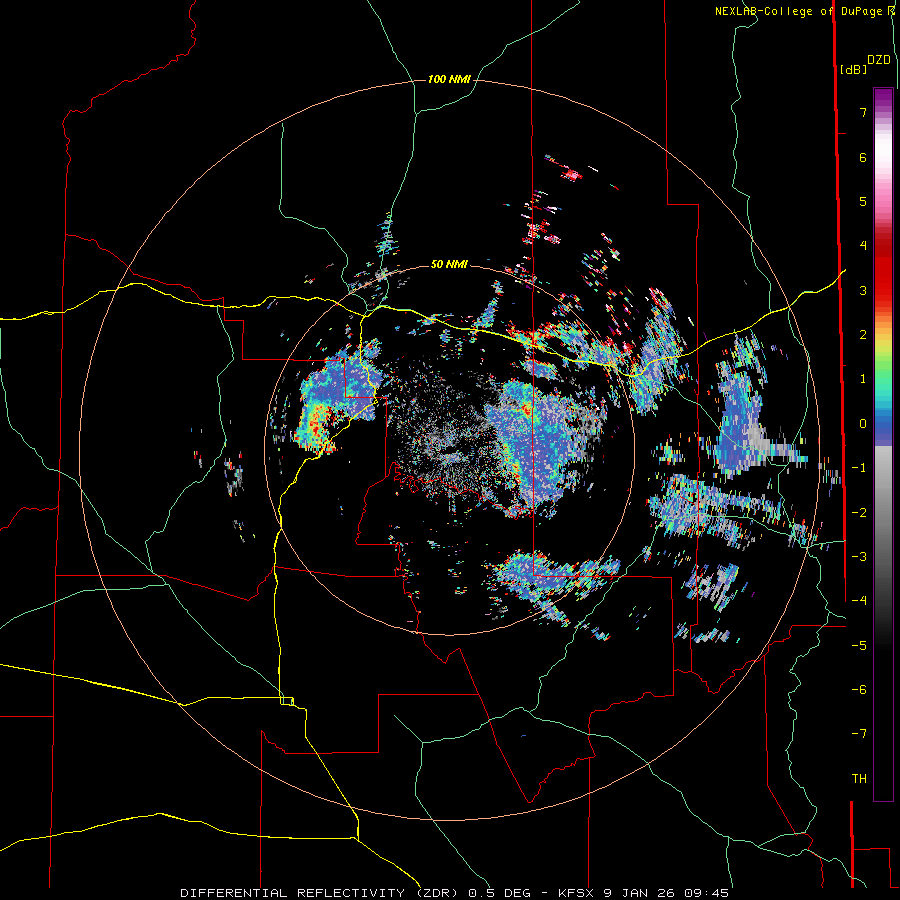This screenshot has width=900, height=900.
Task: Click the "-4" value on the color scale
Action: click(x=859, y=600)
